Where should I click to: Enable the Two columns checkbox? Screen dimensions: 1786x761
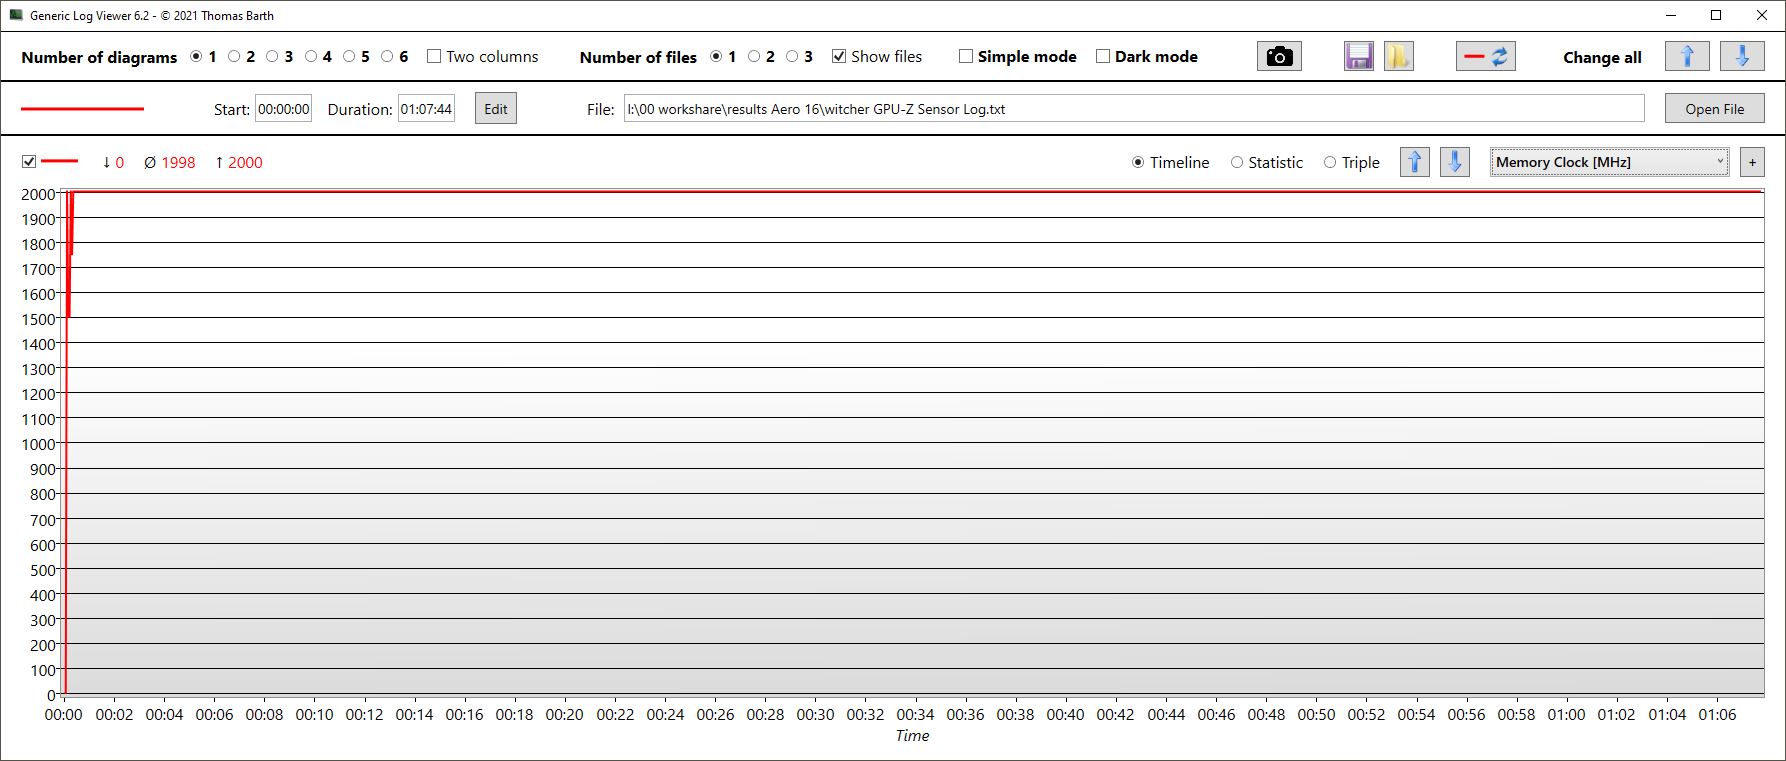pos(434,57)
